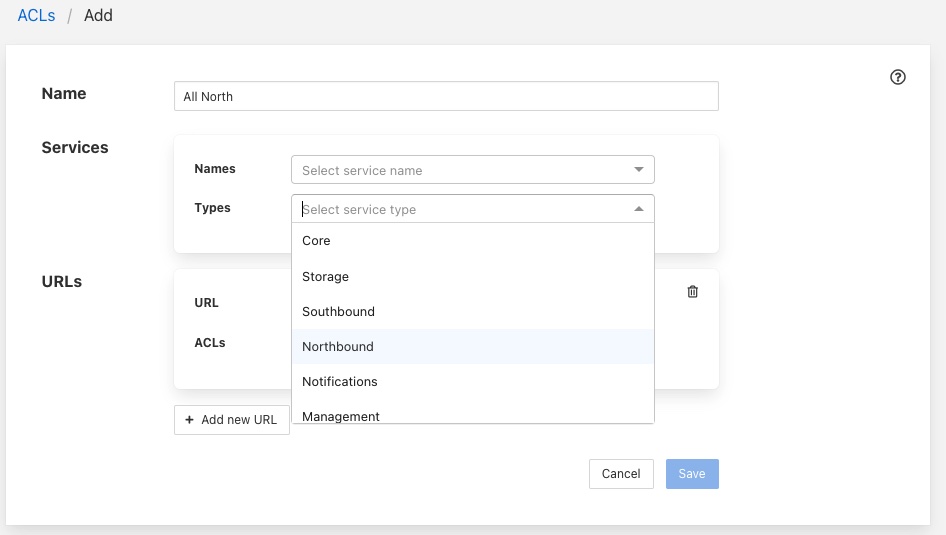The image size is (946, 535).
Task: Click the Add breadcrumb item
Action: tap(98, 16)
